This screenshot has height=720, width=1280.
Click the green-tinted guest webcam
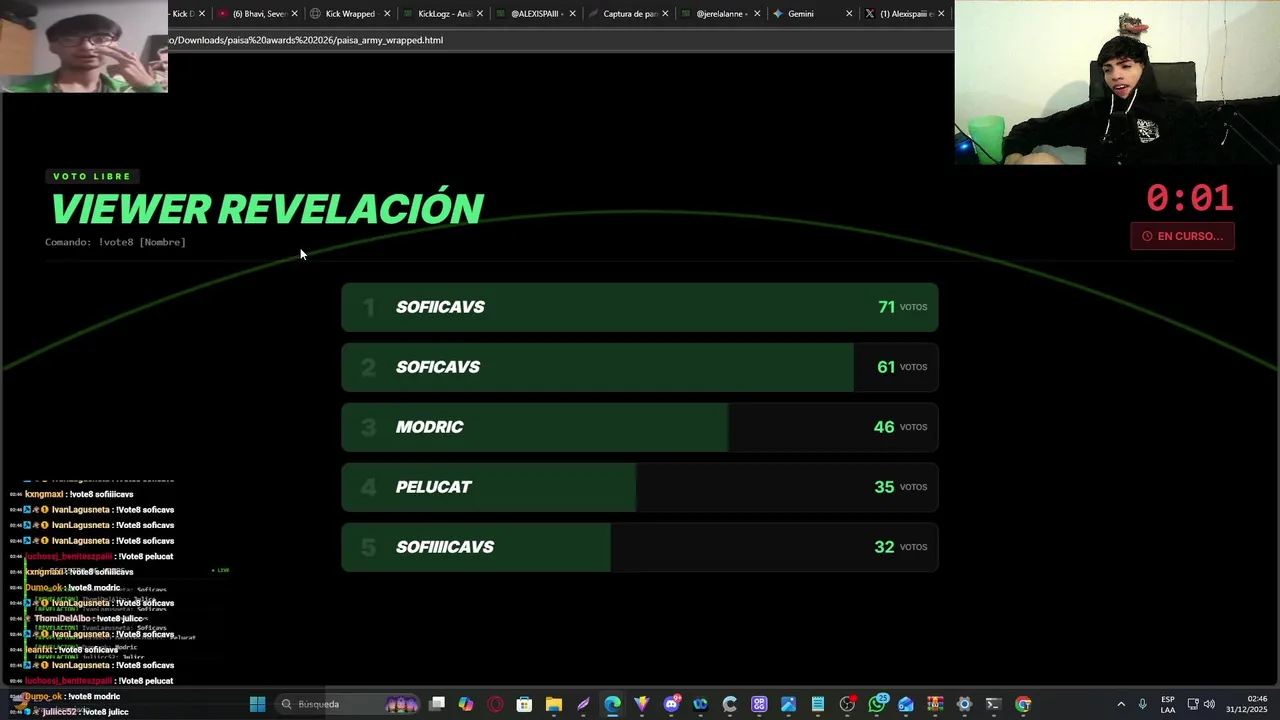pyautogui.click(x=84, y=46)
